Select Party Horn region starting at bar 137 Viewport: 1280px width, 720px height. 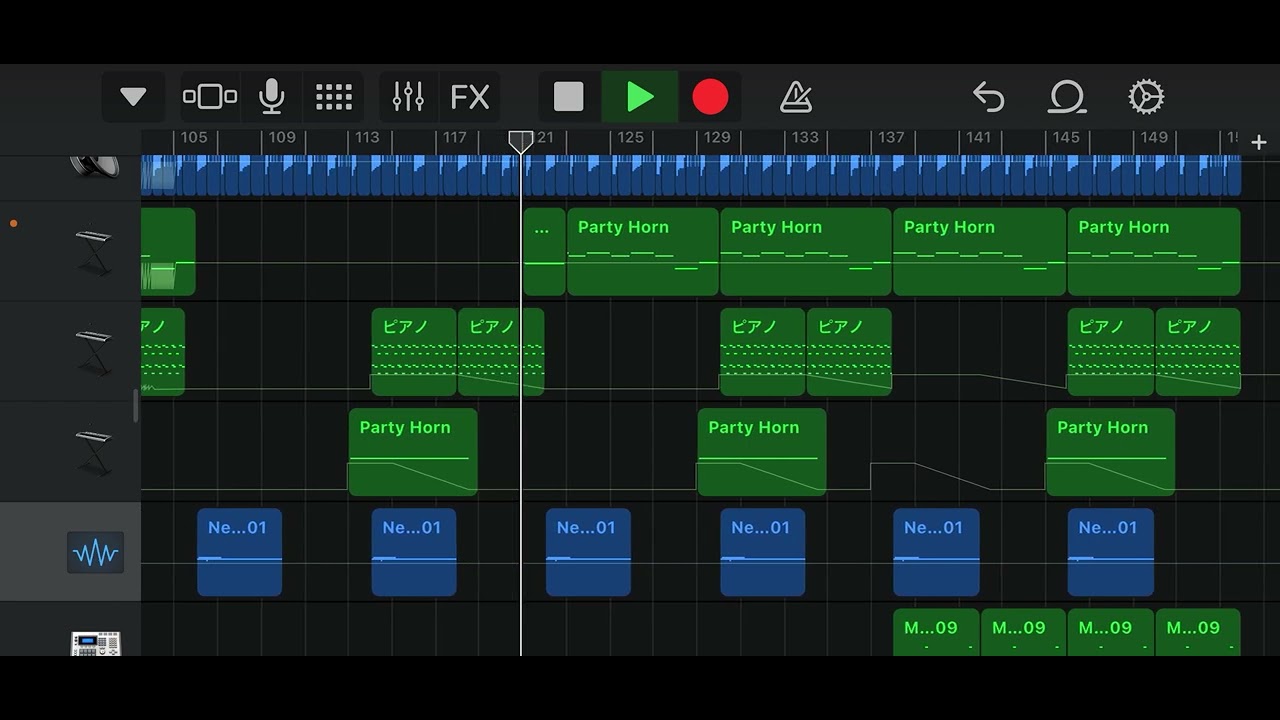(x=980, y=252)
